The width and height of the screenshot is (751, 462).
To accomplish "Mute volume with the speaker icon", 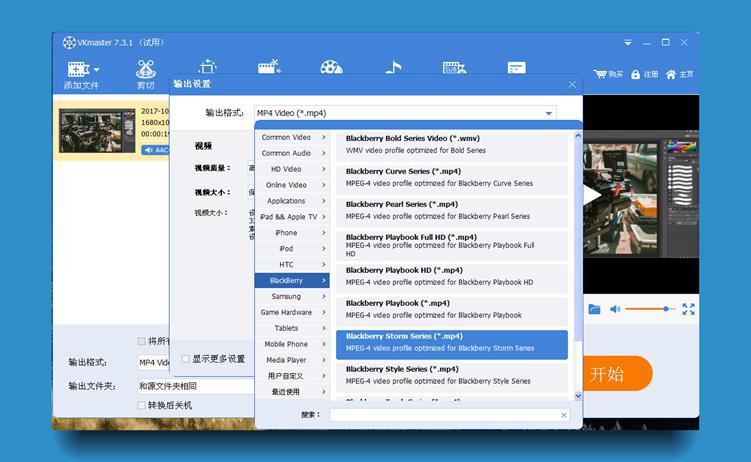I will 615,309.
